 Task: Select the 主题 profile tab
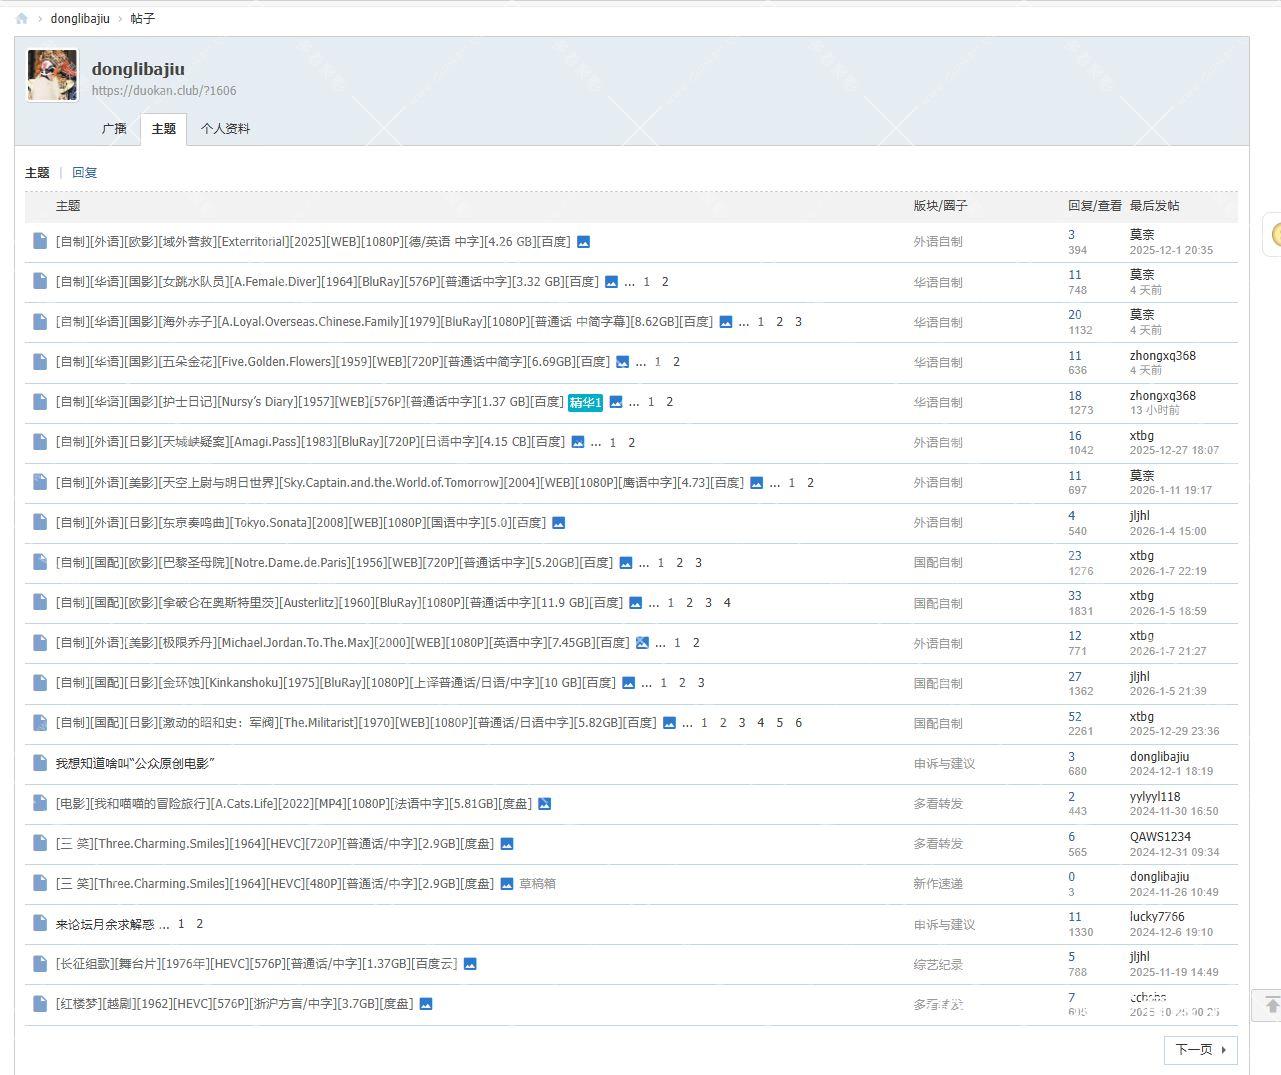point(164,129)
